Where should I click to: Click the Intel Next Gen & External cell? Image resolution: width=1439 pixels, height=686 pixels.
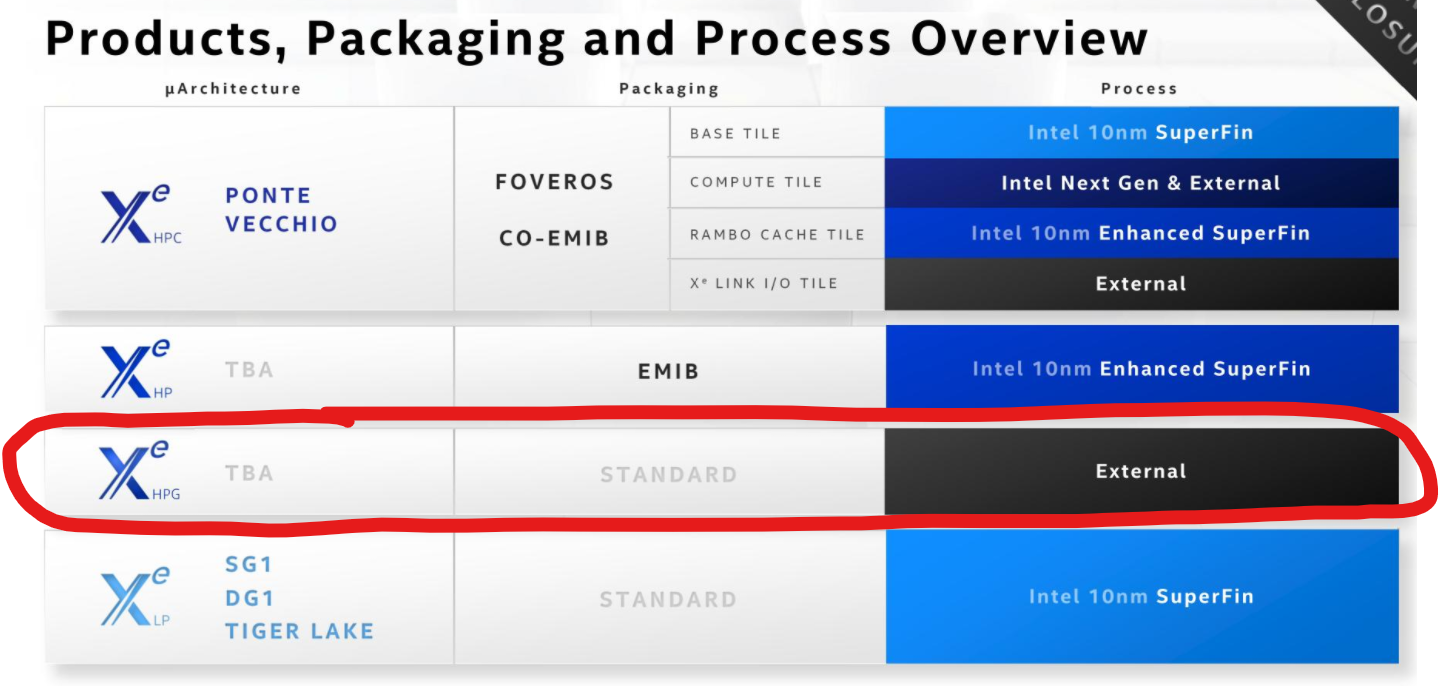1141,183
